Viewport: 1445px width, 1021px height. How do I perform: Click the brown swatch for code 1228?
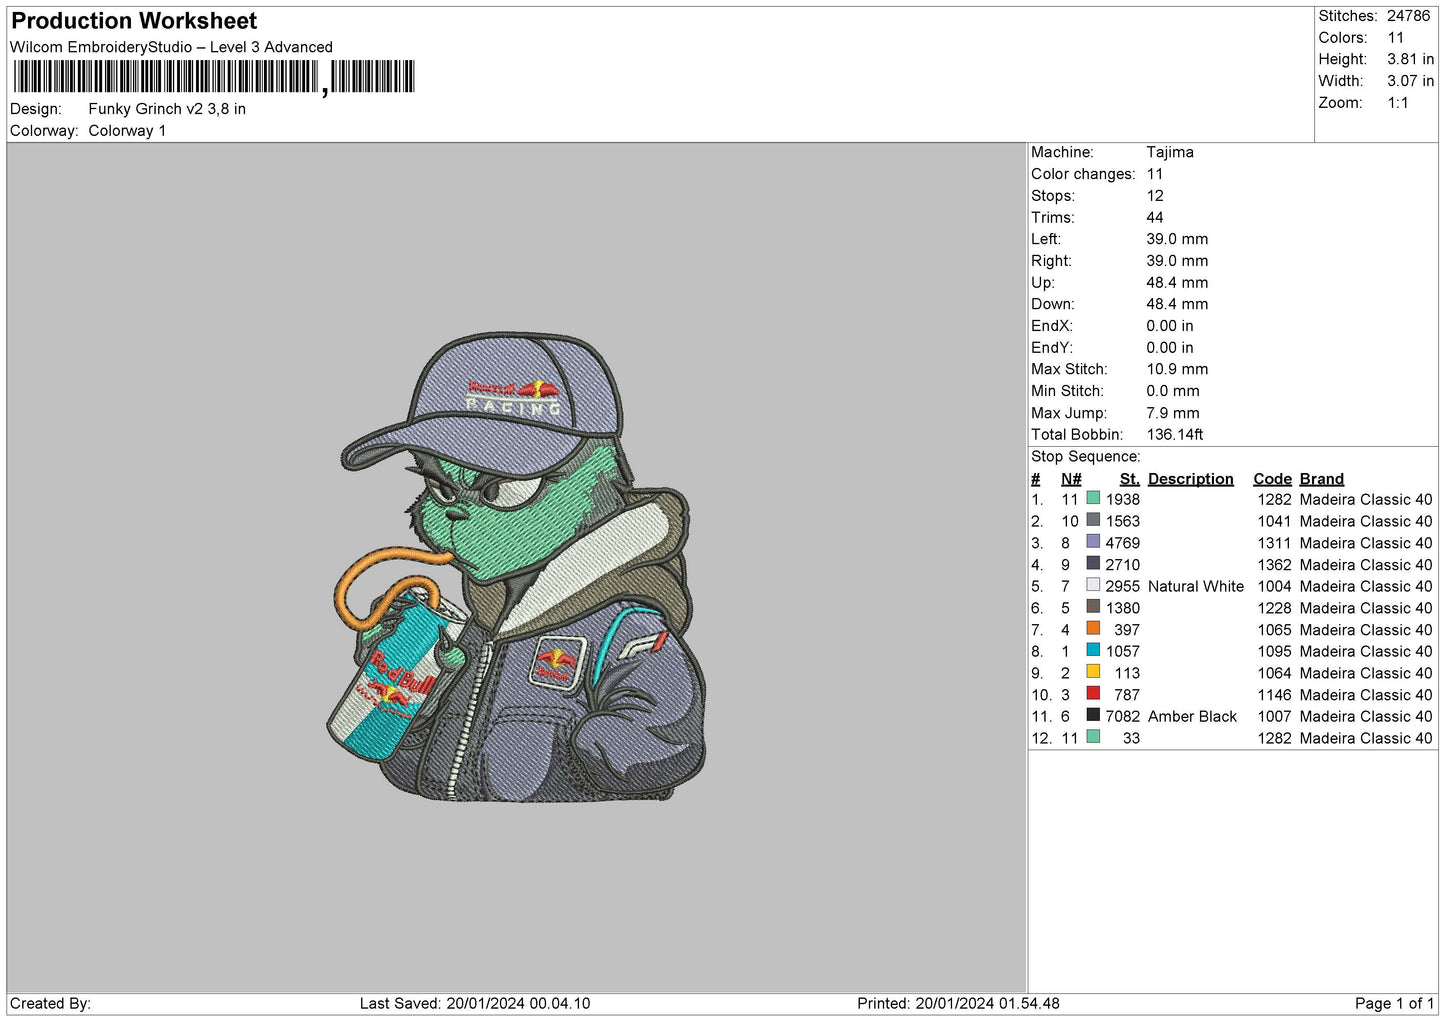pos(1093,607)
